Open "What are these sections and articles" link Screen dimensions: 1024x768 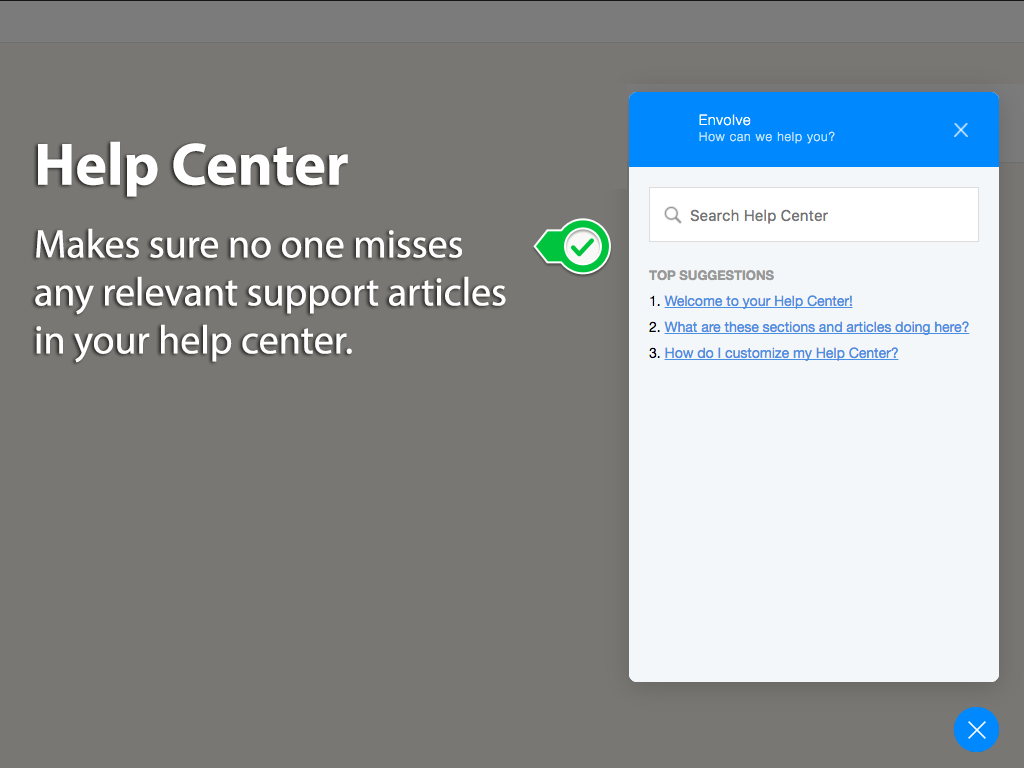[816, 327]
